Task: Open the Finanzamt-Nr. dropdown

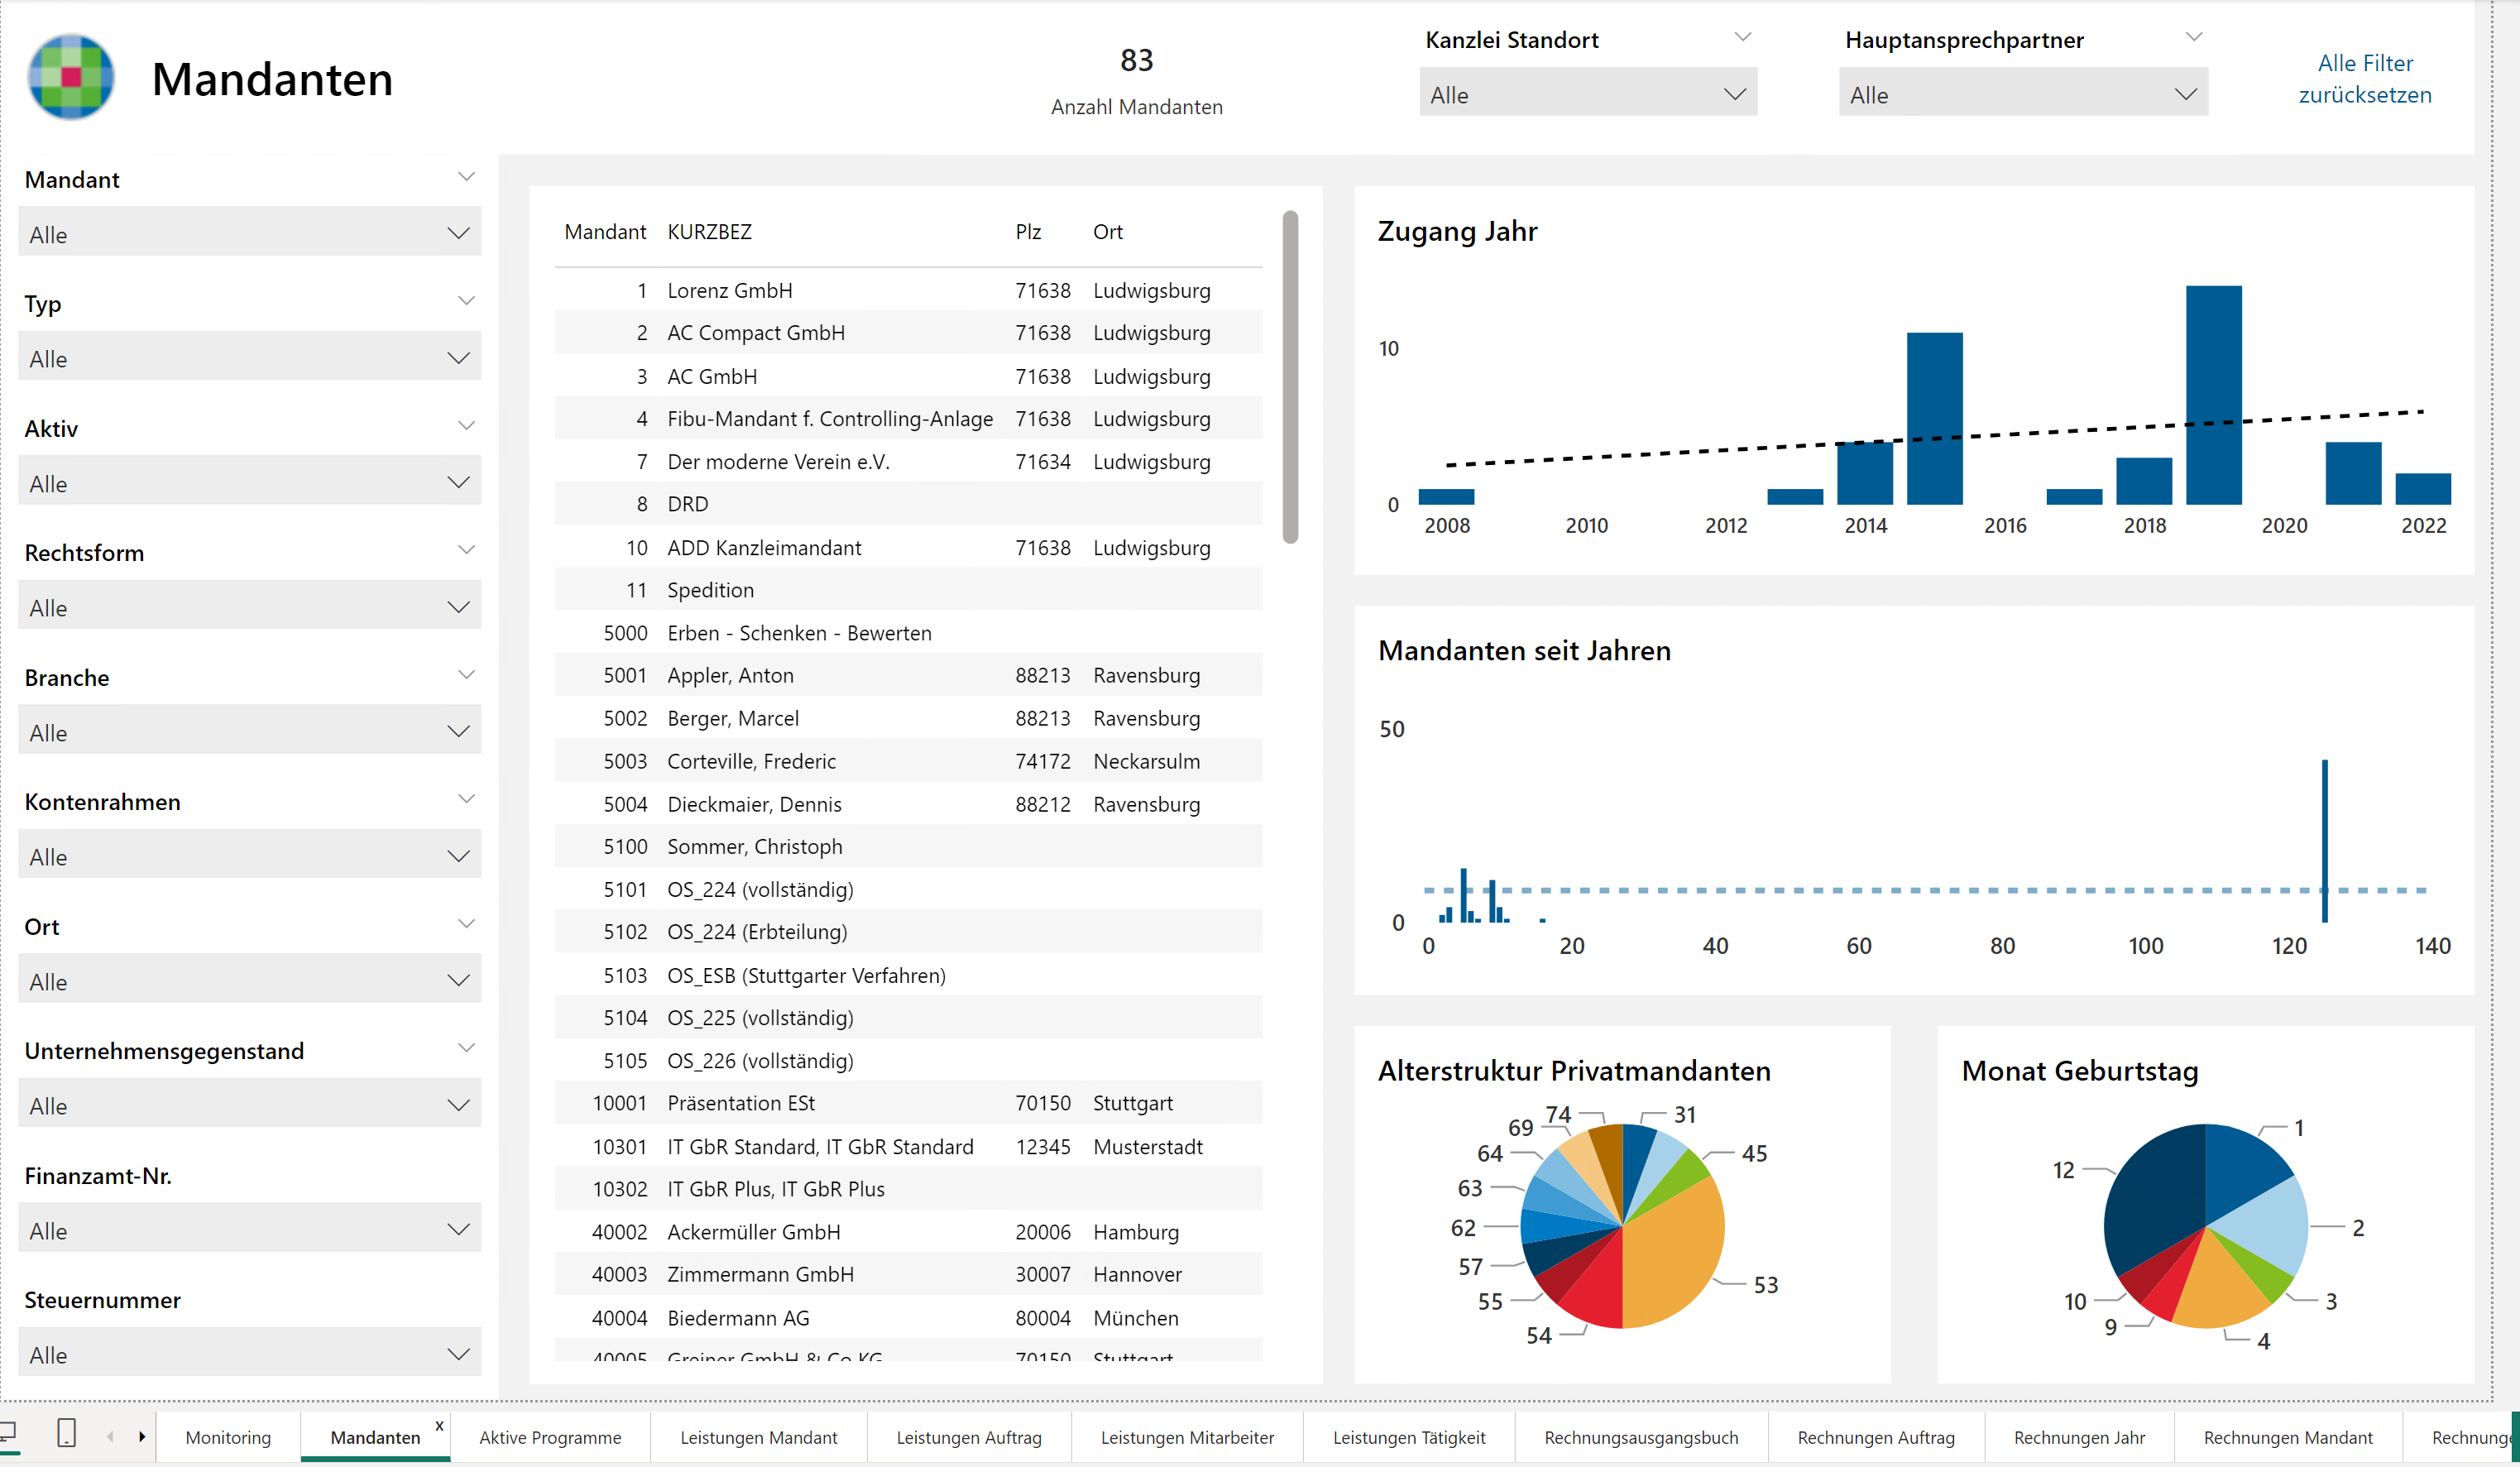Action: 249,1229
